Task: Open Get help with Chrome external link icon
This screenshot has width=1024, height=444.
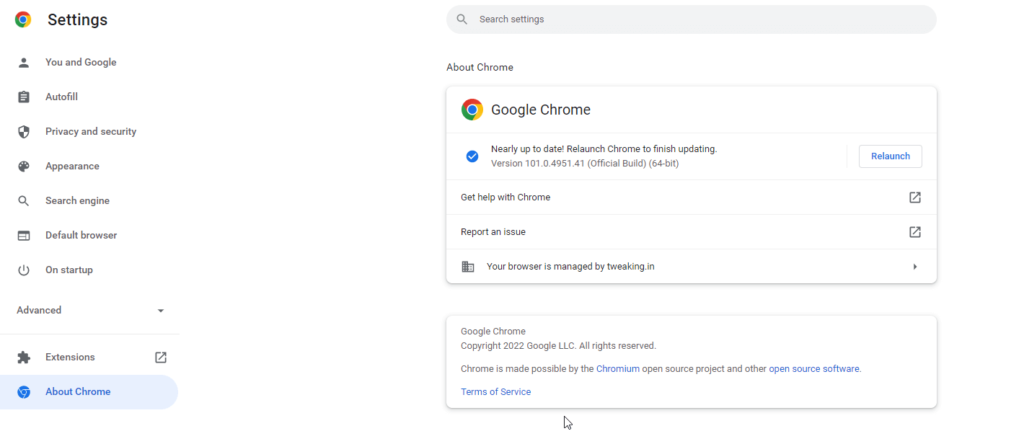Action: click(915, 197)
